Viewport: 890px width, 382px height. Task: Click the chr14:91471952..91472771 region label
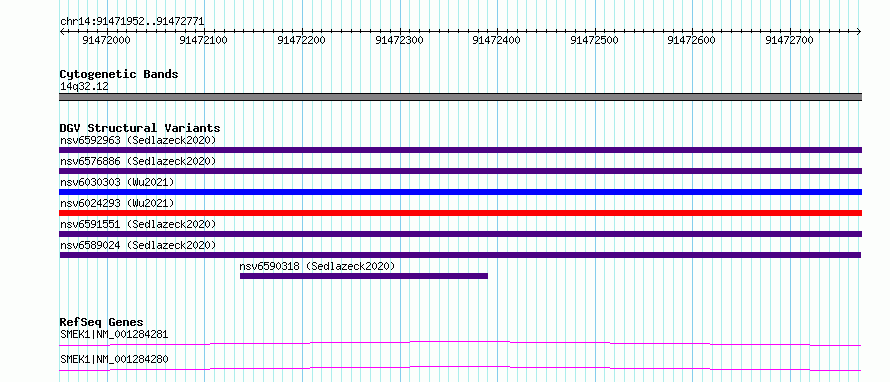[132, 22]
